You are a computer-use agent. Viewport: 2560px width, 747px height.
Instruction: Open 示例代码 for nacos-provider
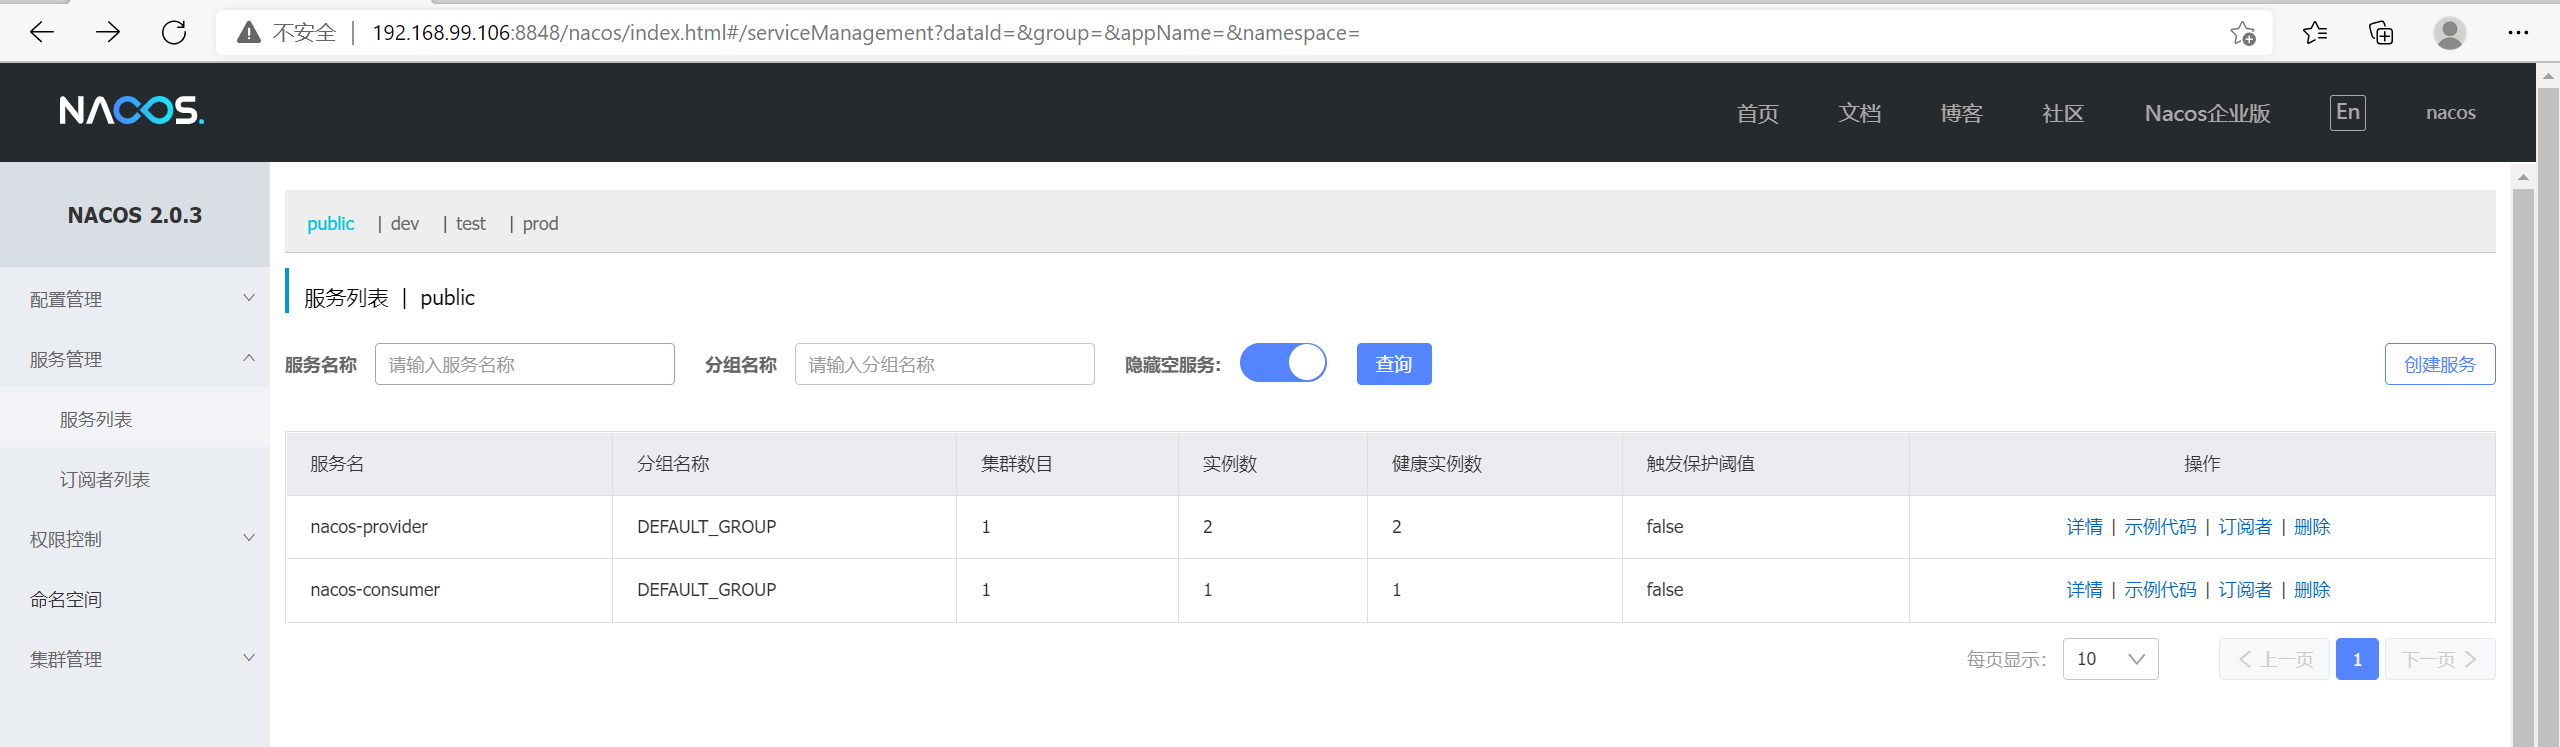click(x=2160, y=527)
